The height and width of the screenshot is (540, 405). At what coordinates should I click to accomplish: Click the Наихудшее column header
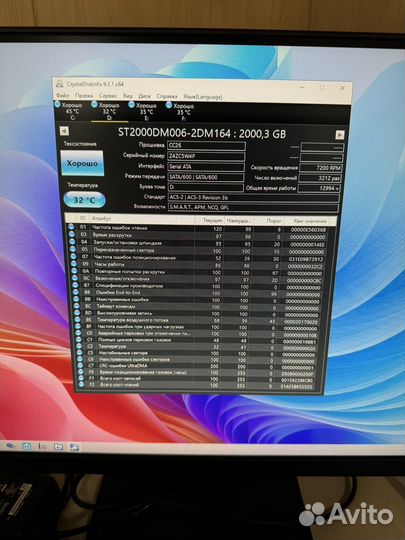point(239,220)
